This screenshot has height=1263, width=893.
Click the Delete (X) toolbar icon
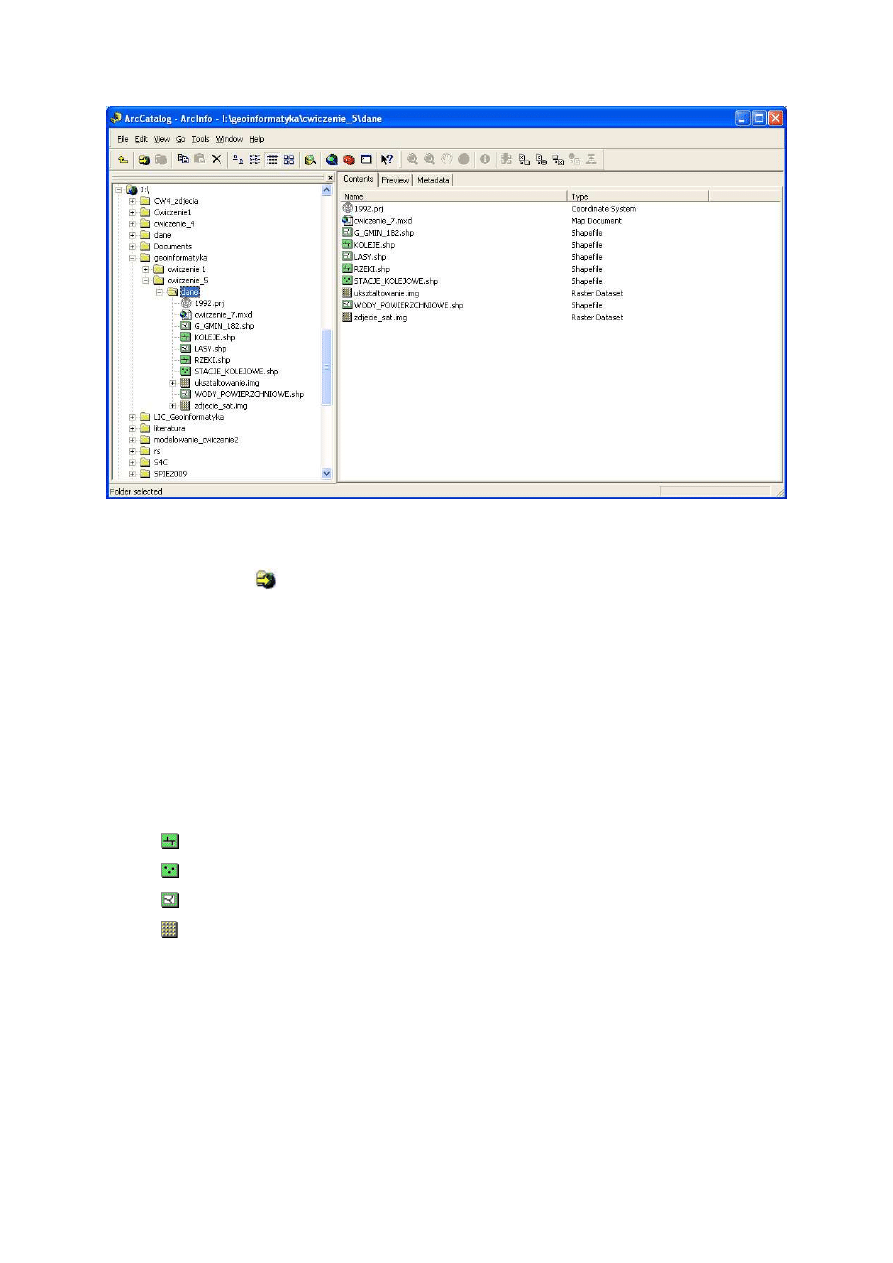pyautogui.click(x=216, y=159)
